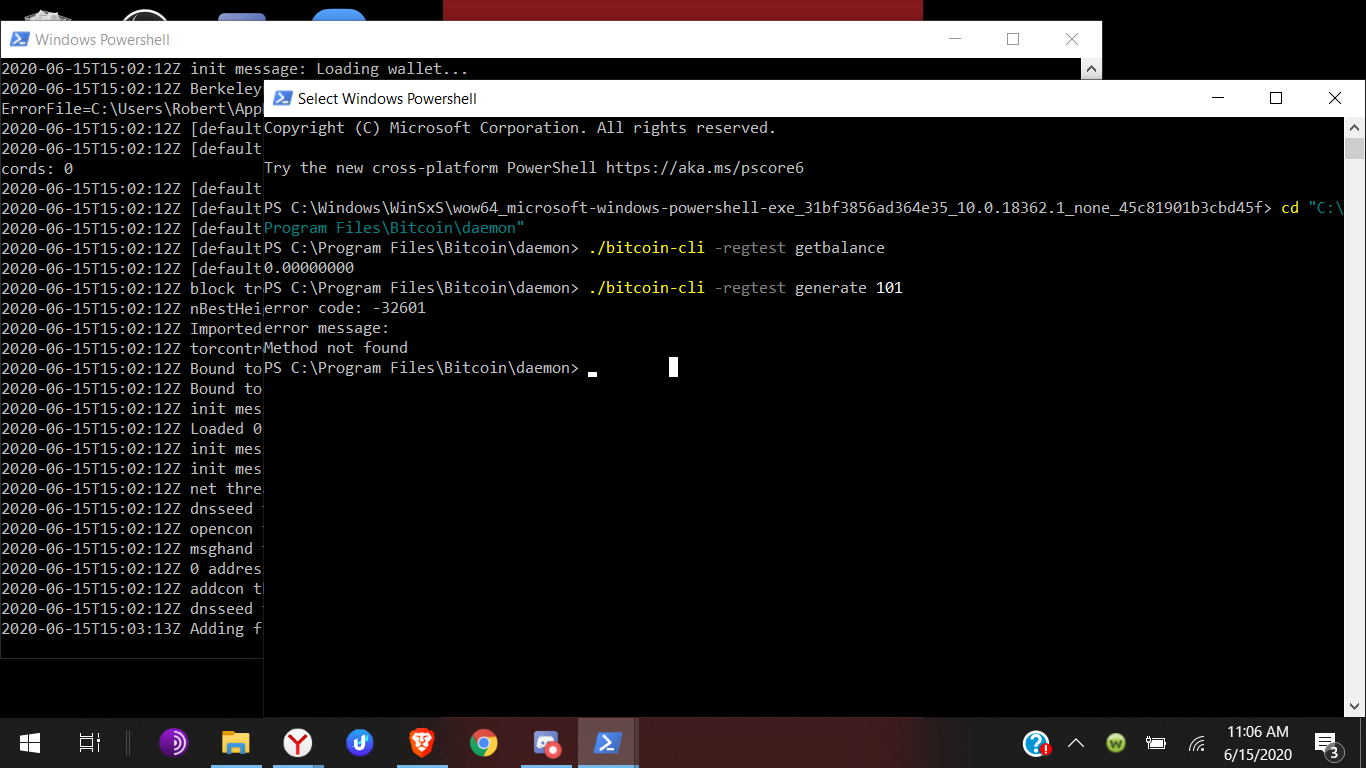The image size is (1366, 768).
Task: Click the 'cords: 0' log line
Action: (x=37, y=169)
